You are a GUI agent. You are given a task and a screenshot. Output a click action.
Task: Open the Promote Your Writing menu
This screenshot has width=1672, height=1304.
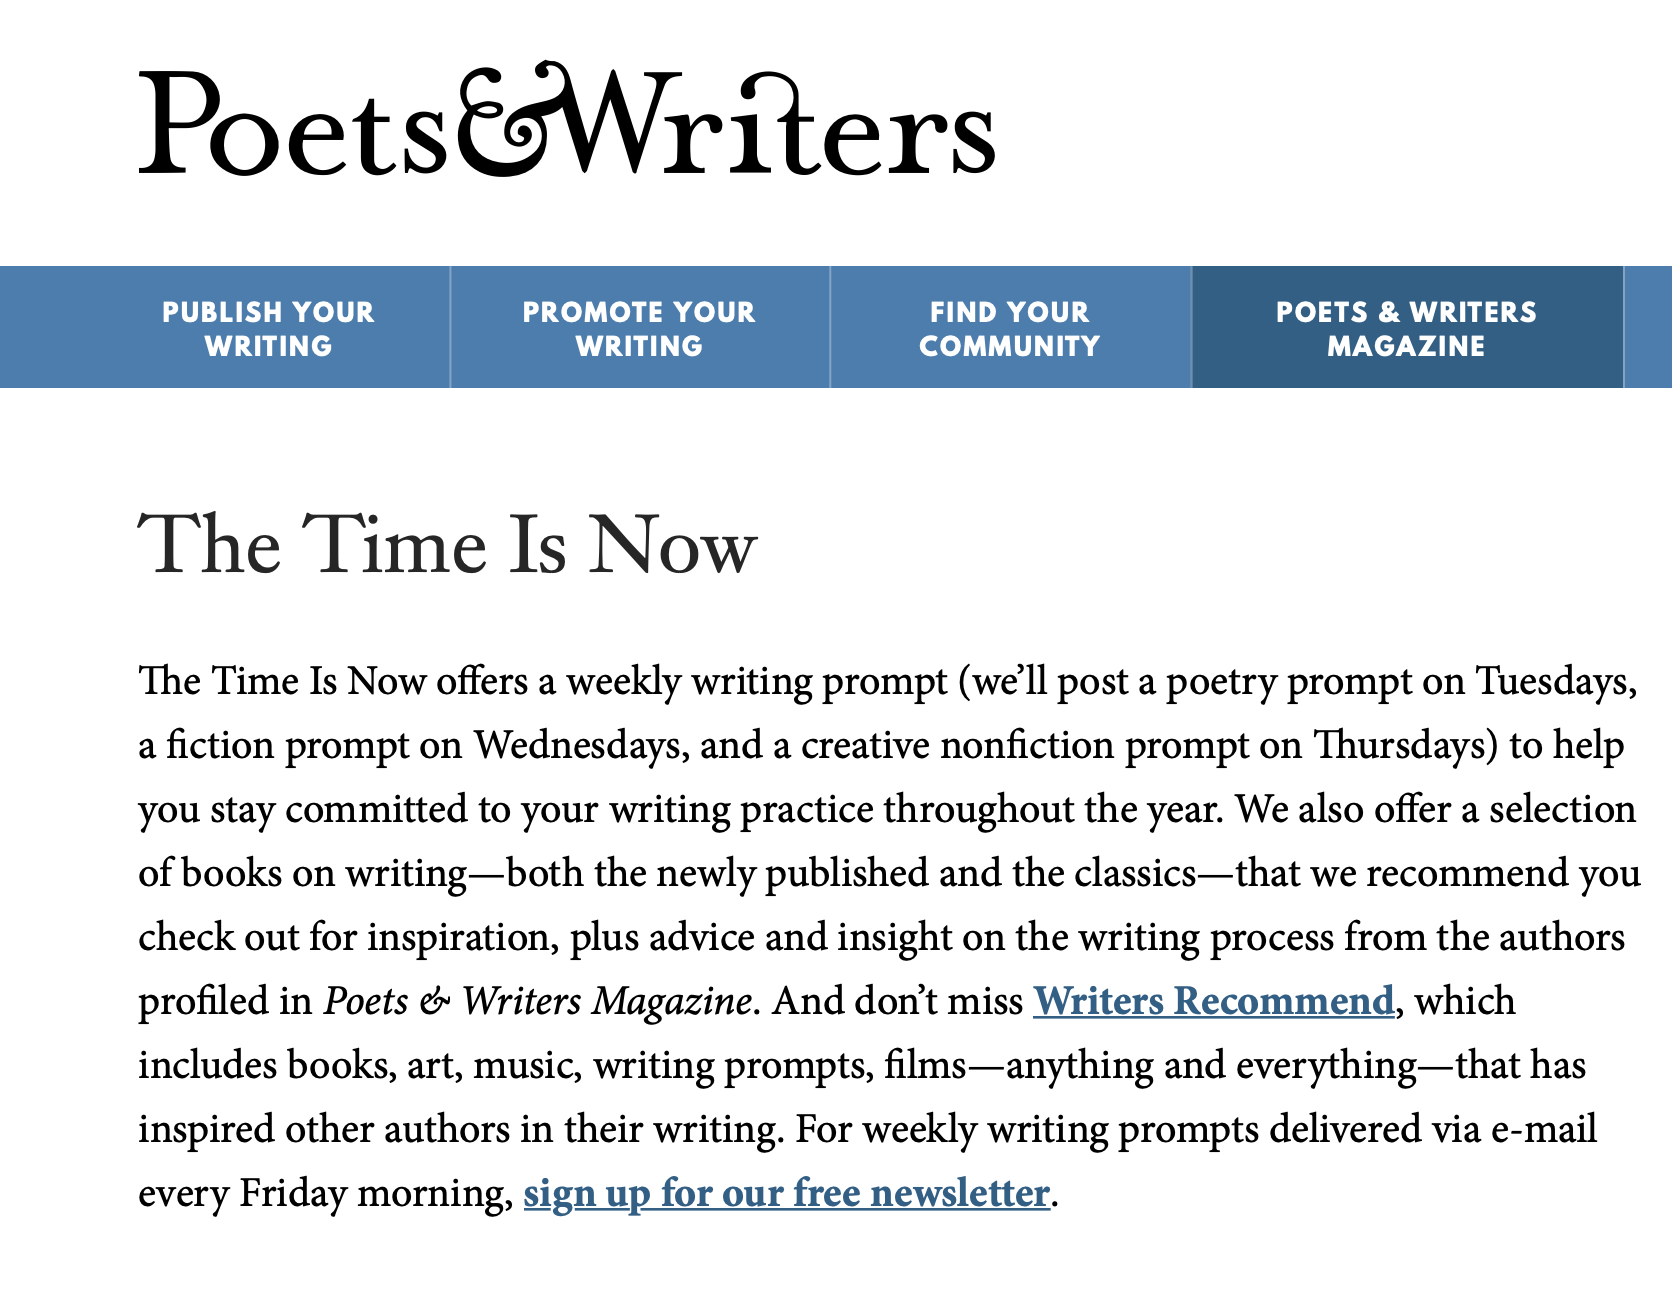point(639,328)
